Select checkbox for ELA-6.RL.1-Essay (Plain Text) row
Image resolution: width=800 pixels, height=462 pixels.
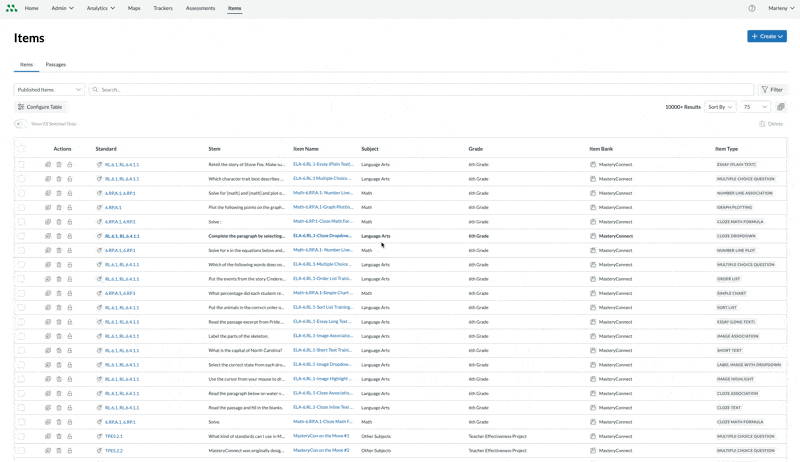click(21, 164)
